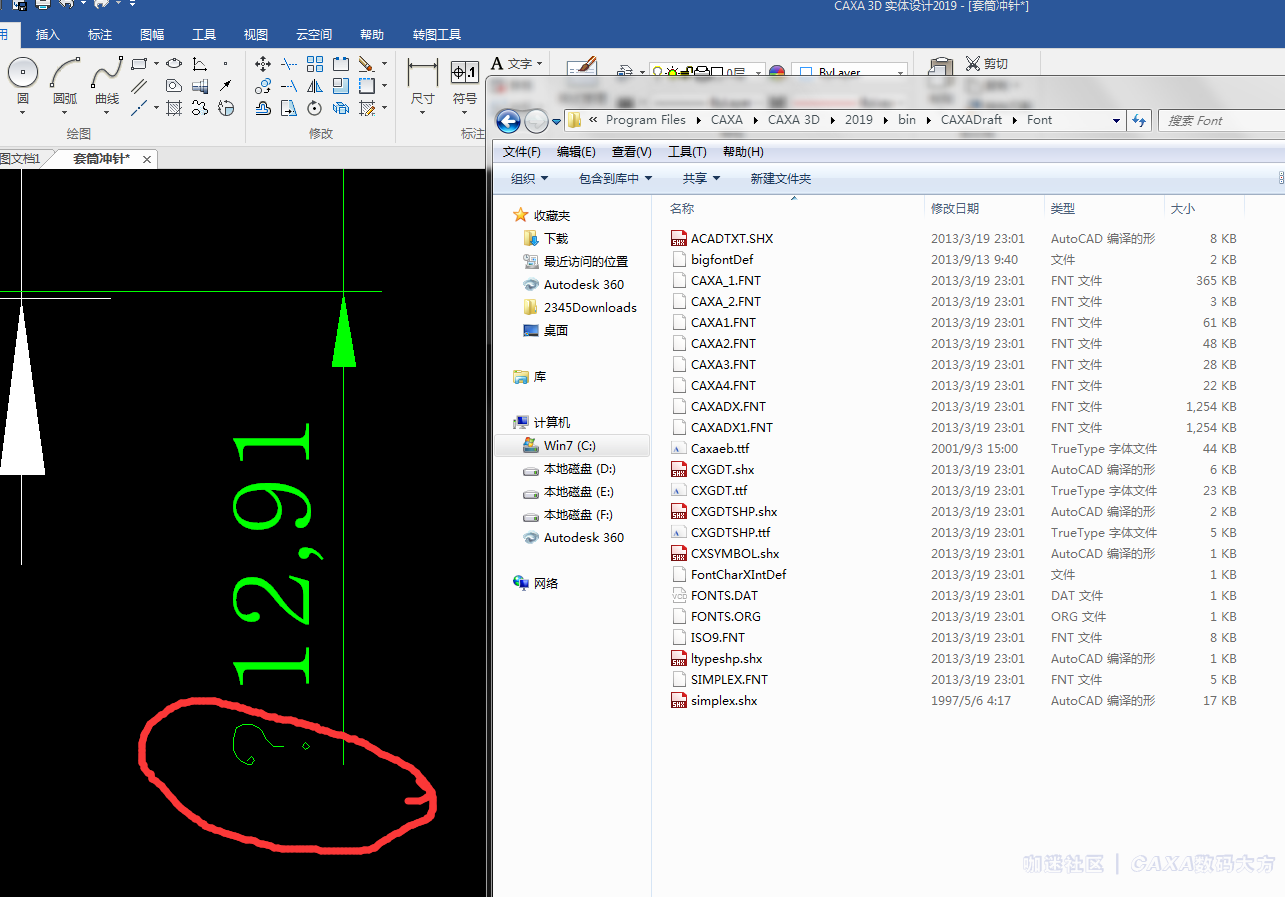The width and height of the screenshot is (1285, 897).
Task: Click the Cut (剪切) scissors icon
Action: (973, 64)
